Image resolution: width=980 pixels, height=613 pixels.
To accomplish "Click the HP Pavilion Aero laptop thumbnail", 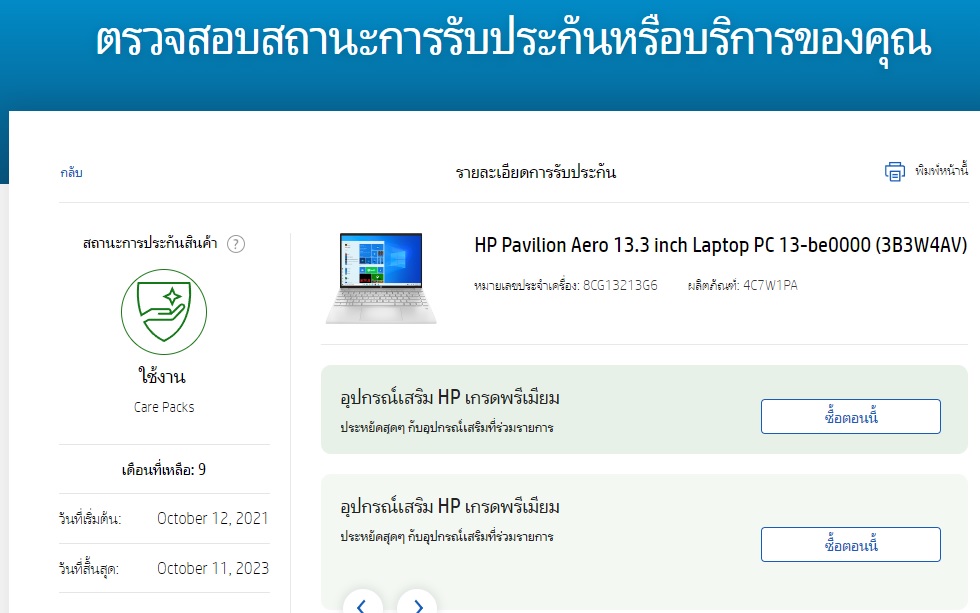I will point(381,278).
